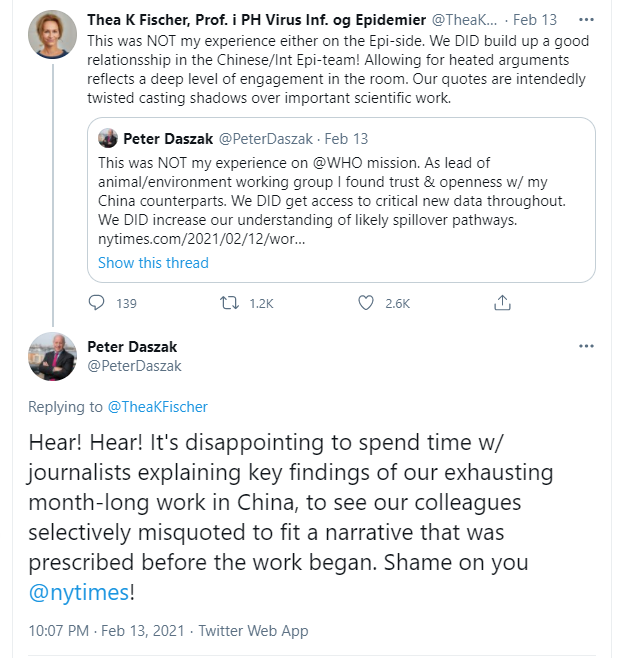The image size is (642, 658).
Task: Click the Show this thread link
Action: [x=153, y=263]
